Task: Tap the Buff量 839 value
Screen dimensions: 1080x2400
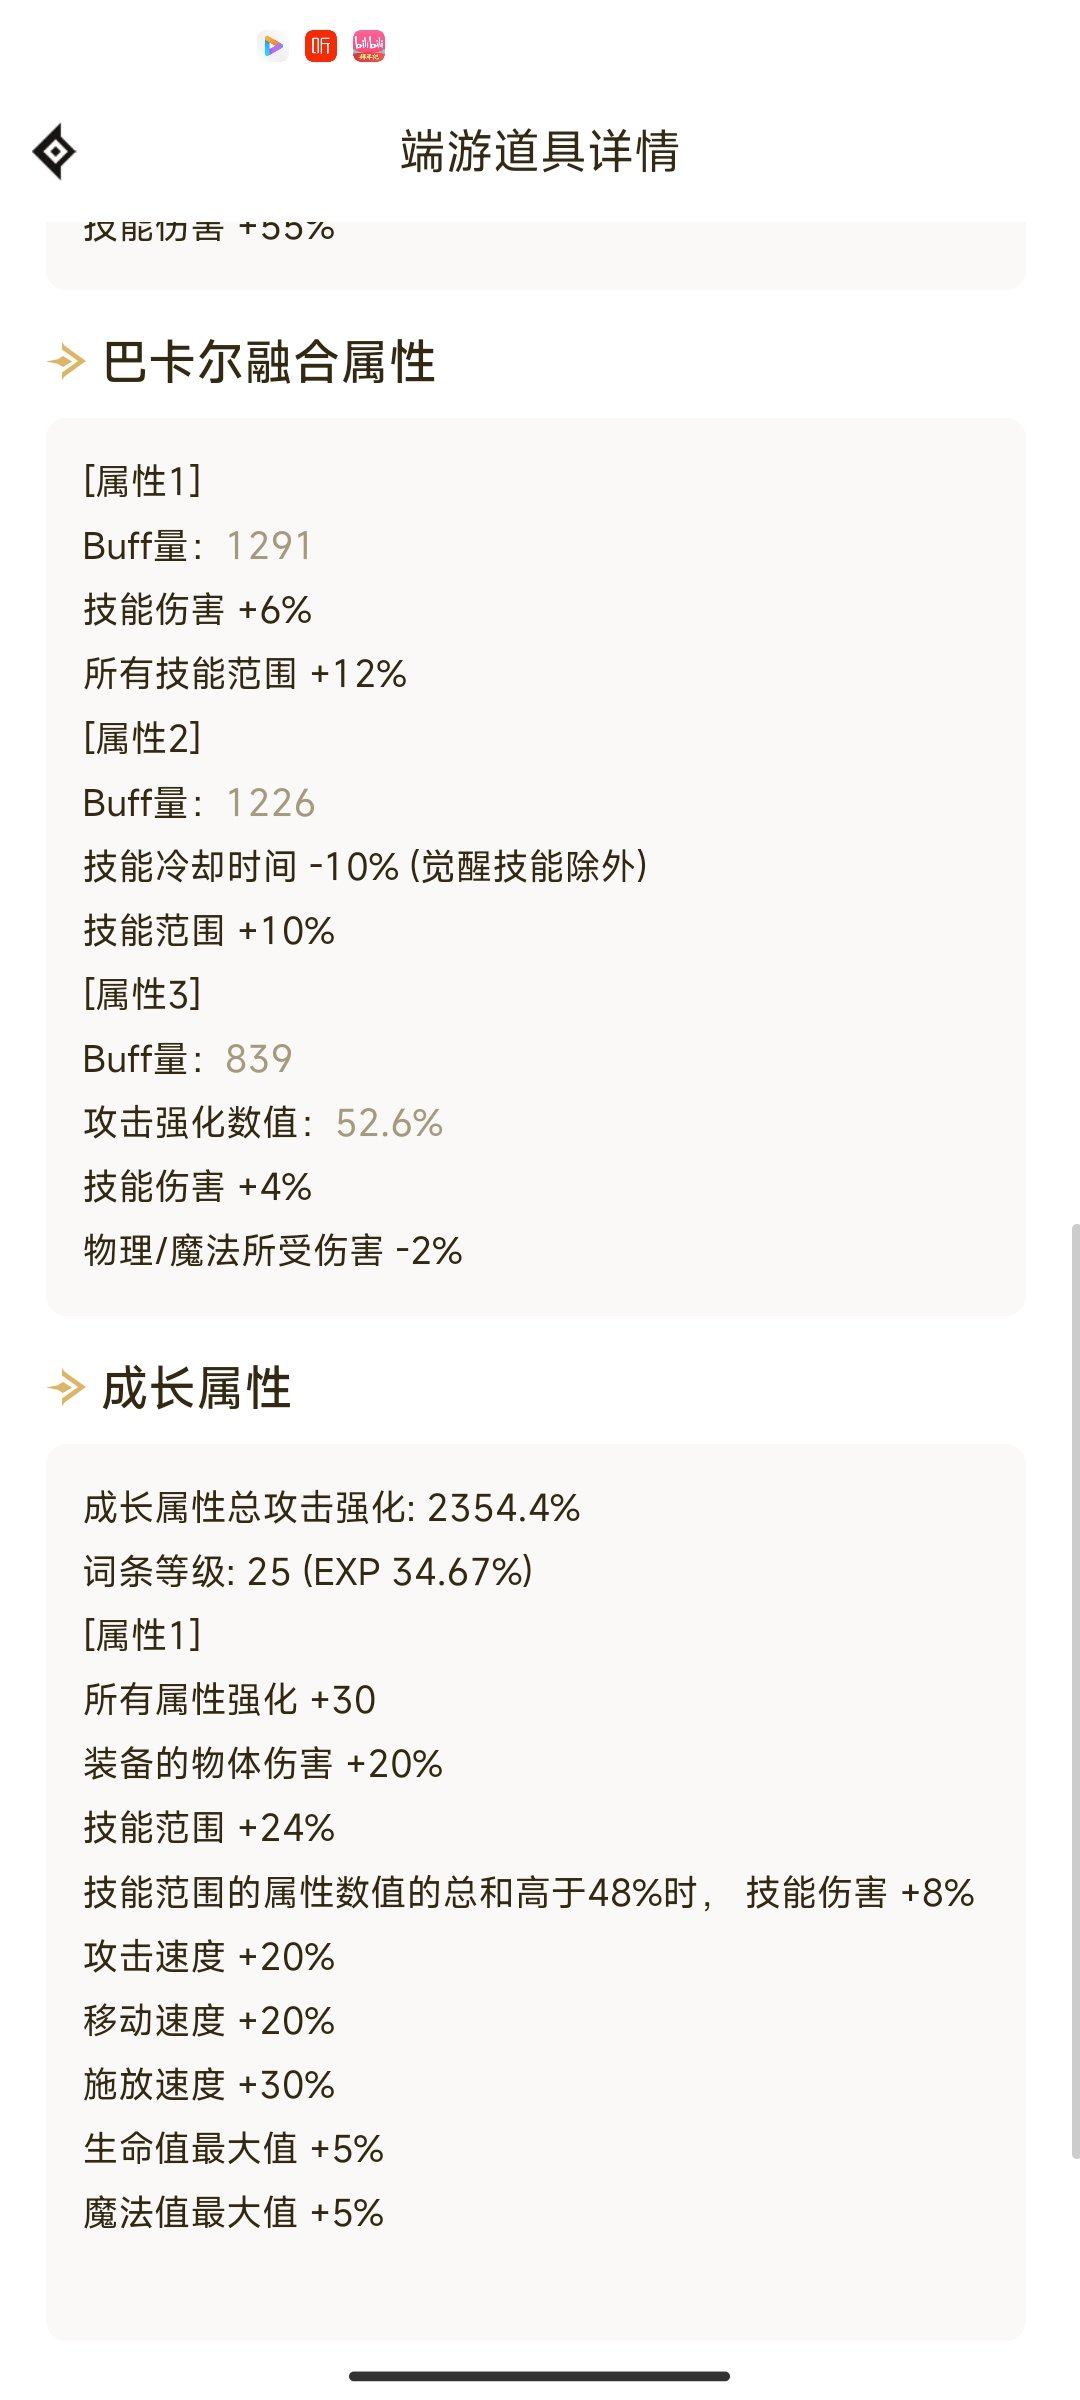Action: [259, 1059]
